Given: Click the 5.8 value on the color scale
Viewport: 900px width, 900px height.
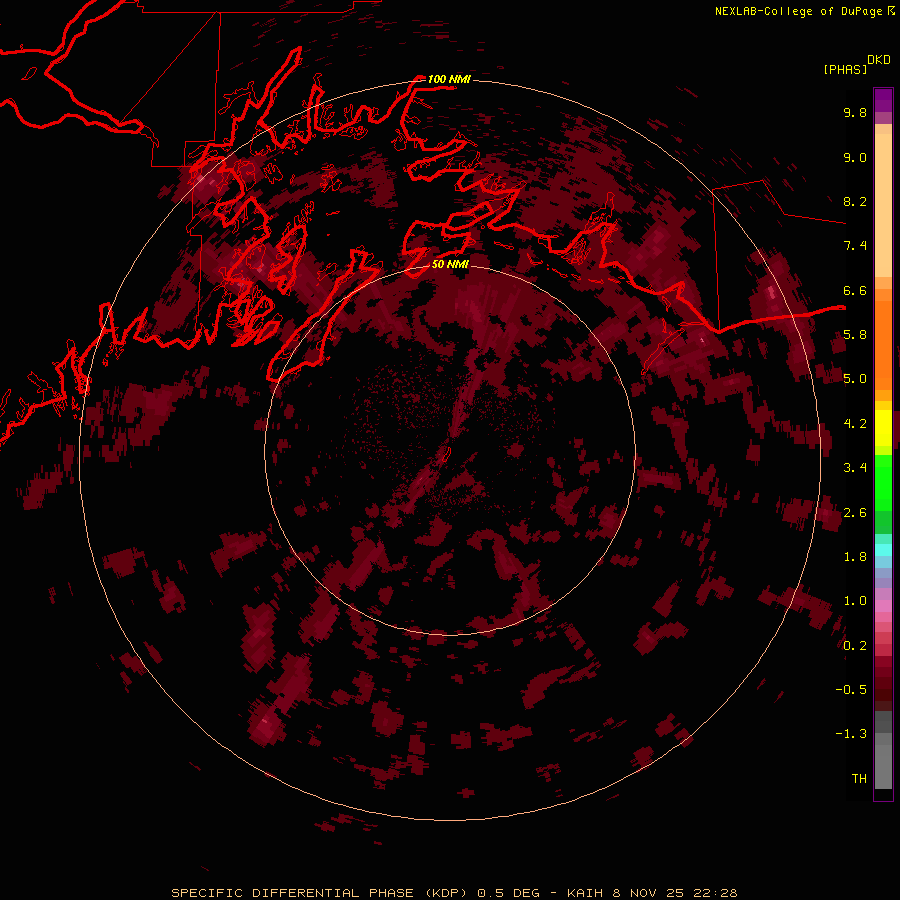Looking at the screenshot, I should pyautogui.click(x=855, y=335).
